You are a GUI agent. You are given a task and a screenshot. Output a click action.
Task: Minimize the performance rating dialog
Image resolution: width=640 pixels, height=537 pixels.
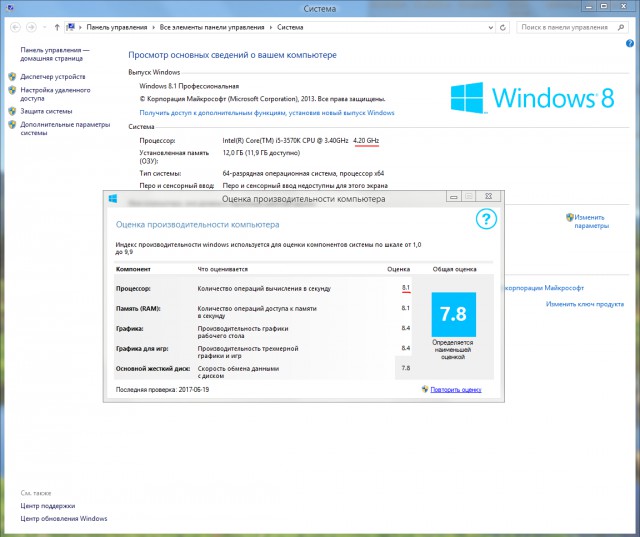point(453,197)
